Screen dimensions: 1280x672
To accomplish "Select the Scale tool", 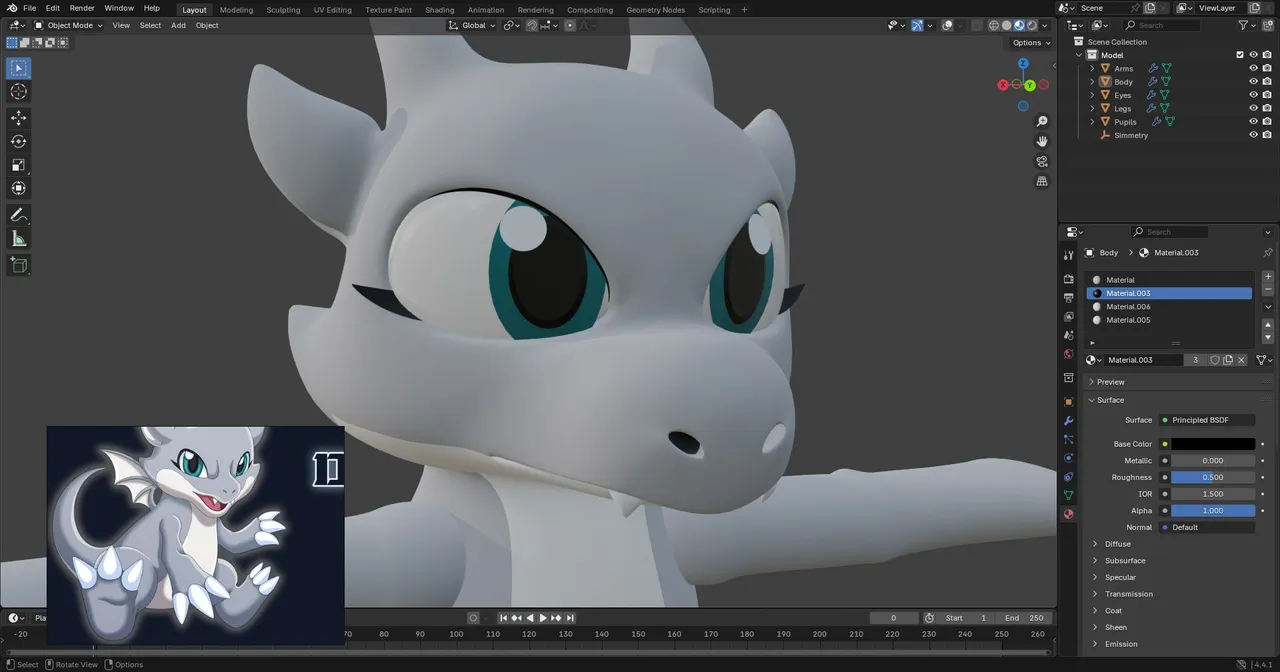I will (19, 165).
